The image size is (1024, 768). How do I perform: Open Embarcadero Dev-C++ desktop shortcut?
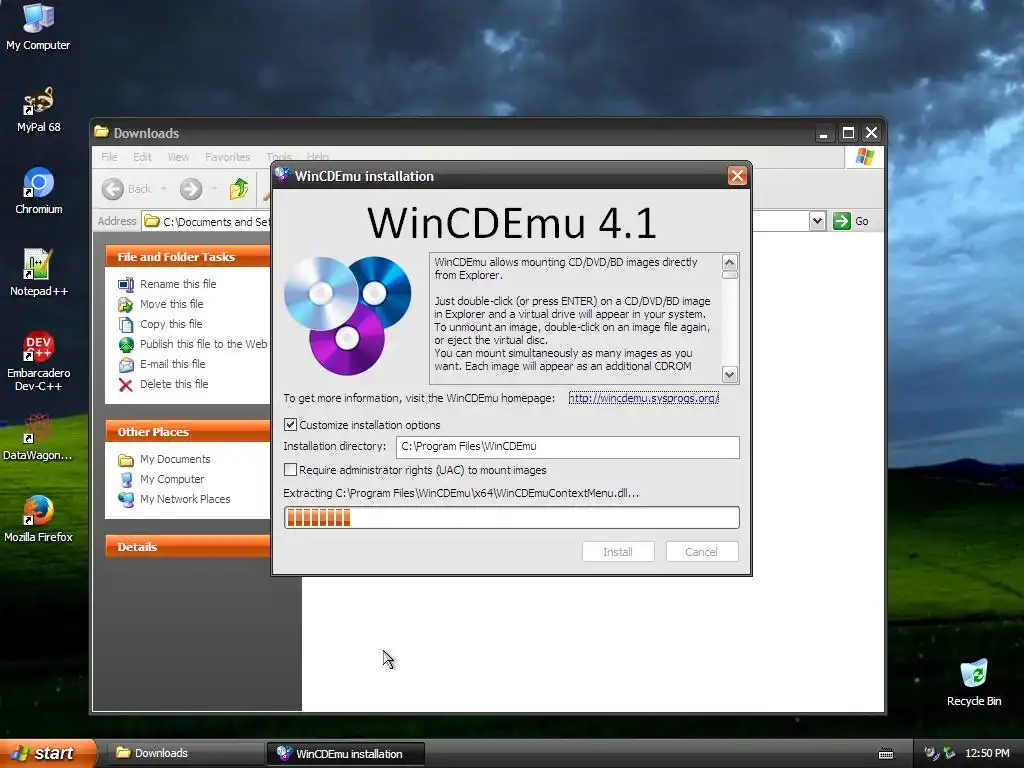pyautogui.click(x=39, y=361)
